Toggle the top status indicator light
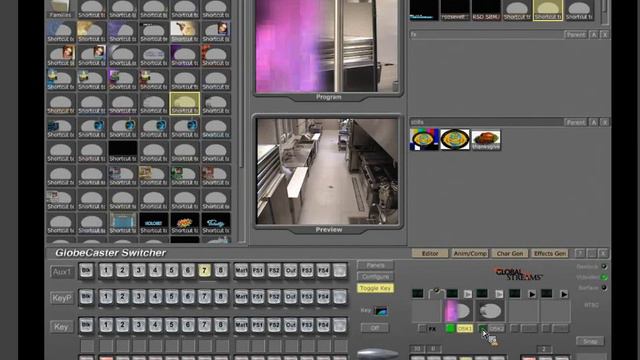The width and height of the screenshot is (640, 360). [x=604, y=267]
